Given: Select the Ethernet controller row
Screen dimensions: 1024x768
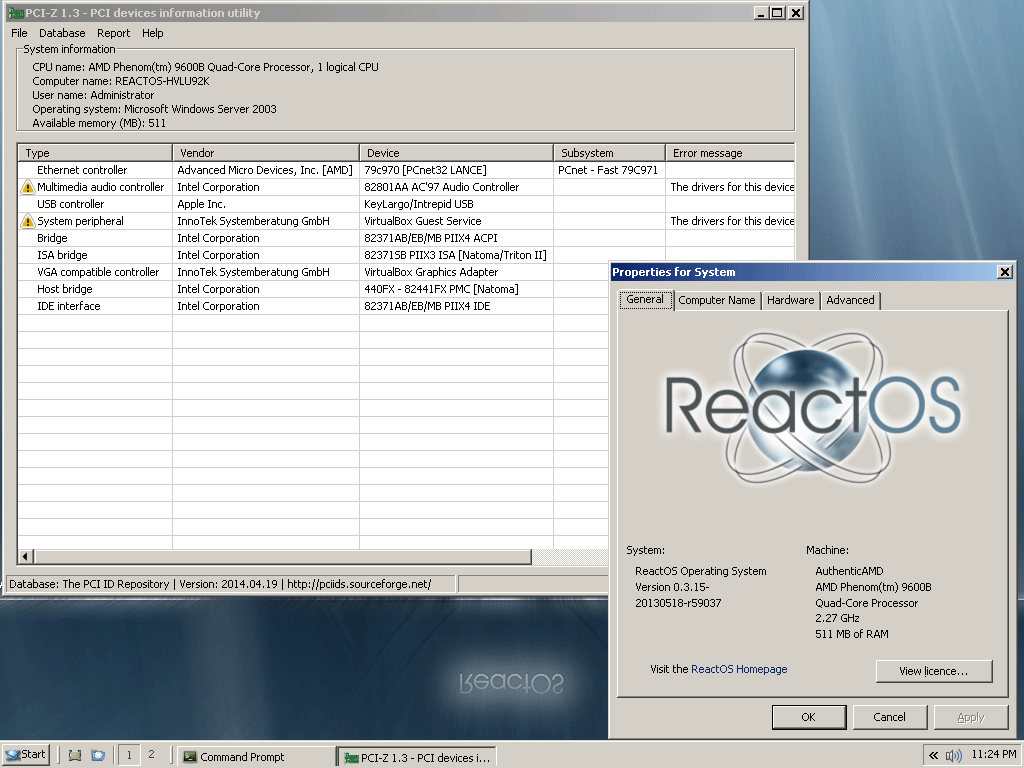Looking at the screenshot, I should 406,170.
